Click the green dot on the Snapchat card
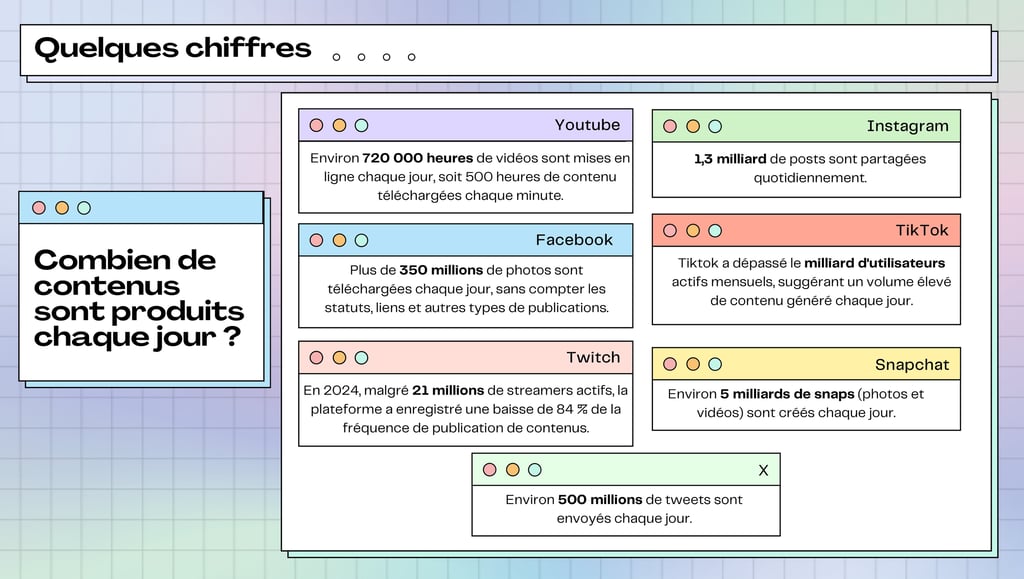 716,364
